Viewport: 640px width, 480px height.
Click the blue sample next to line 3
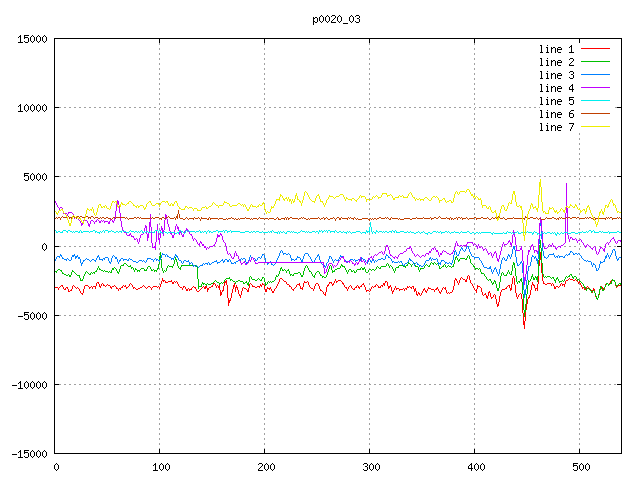point(596,75)
